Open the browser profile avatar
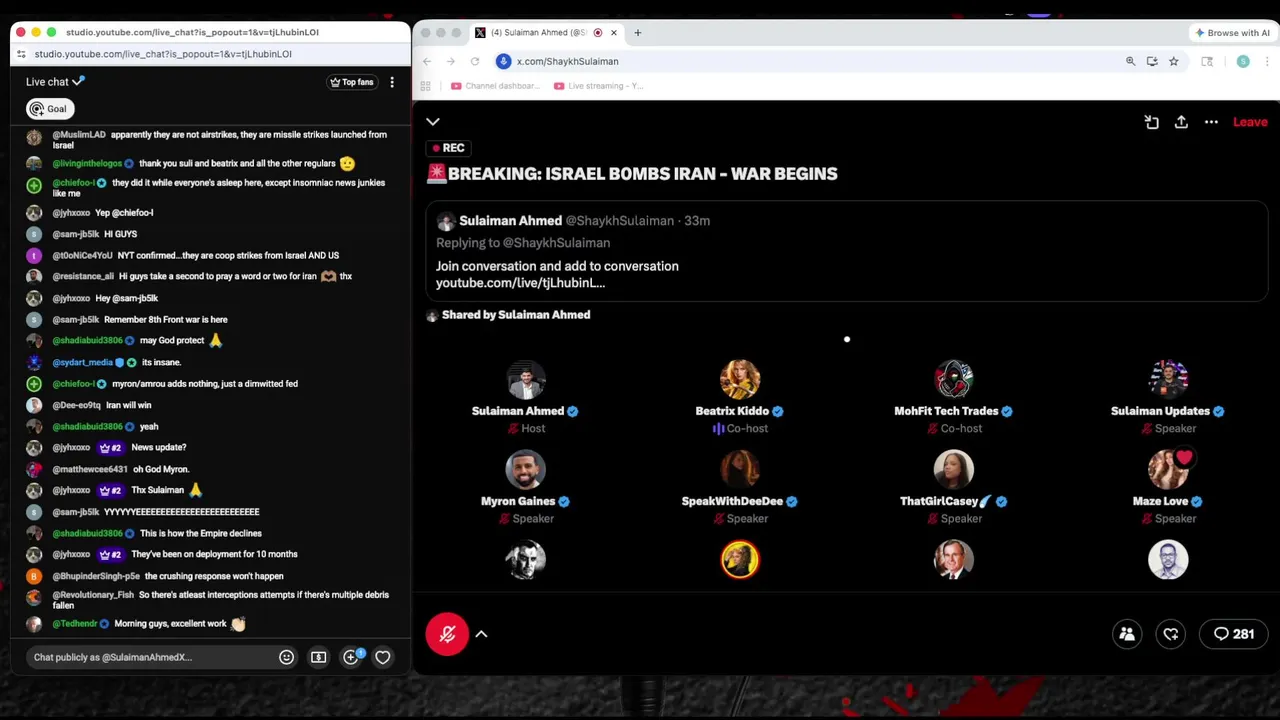Screen dimensions: 1280x720 (1243, 61)
